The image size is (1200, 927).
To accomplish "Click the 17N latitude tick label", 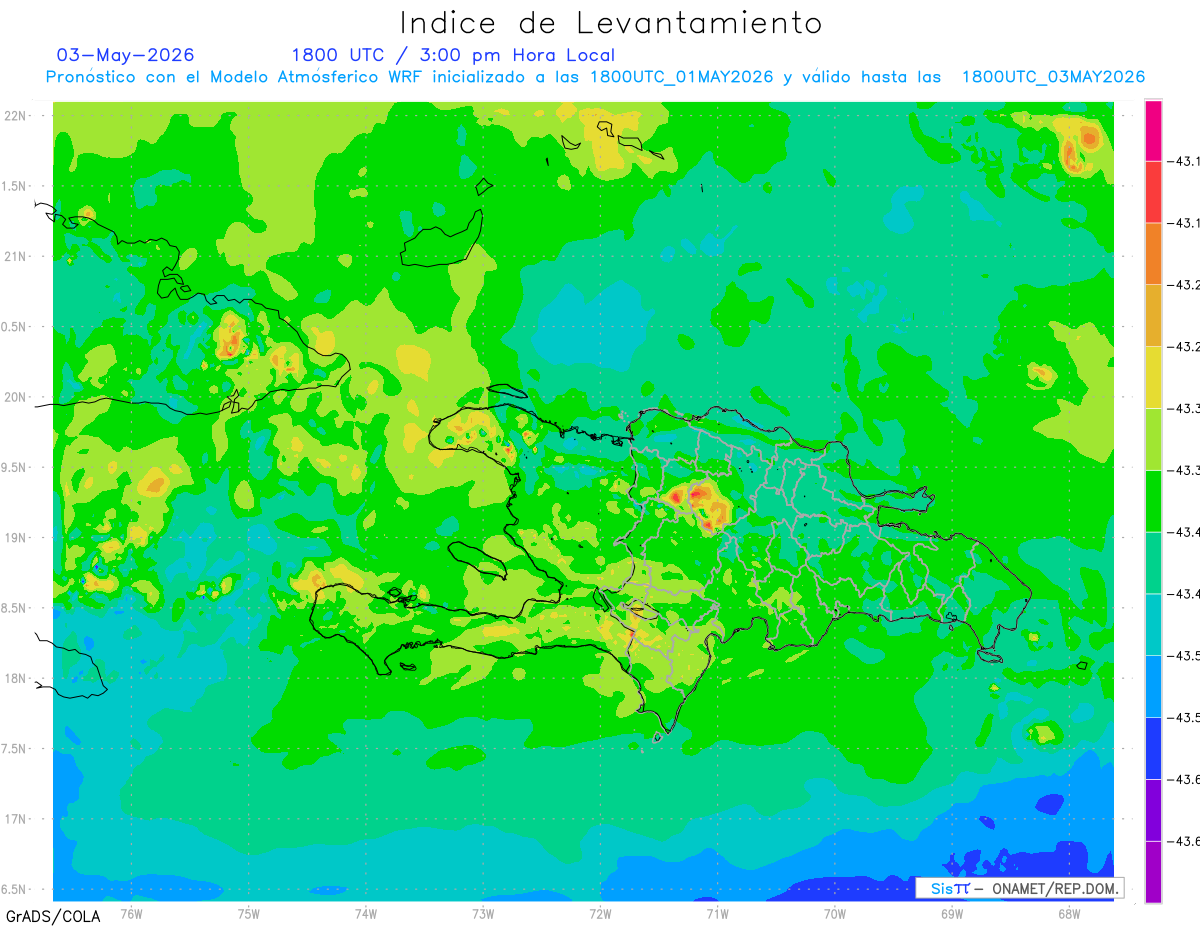I will pyautogui.click(x=16, y=819).
